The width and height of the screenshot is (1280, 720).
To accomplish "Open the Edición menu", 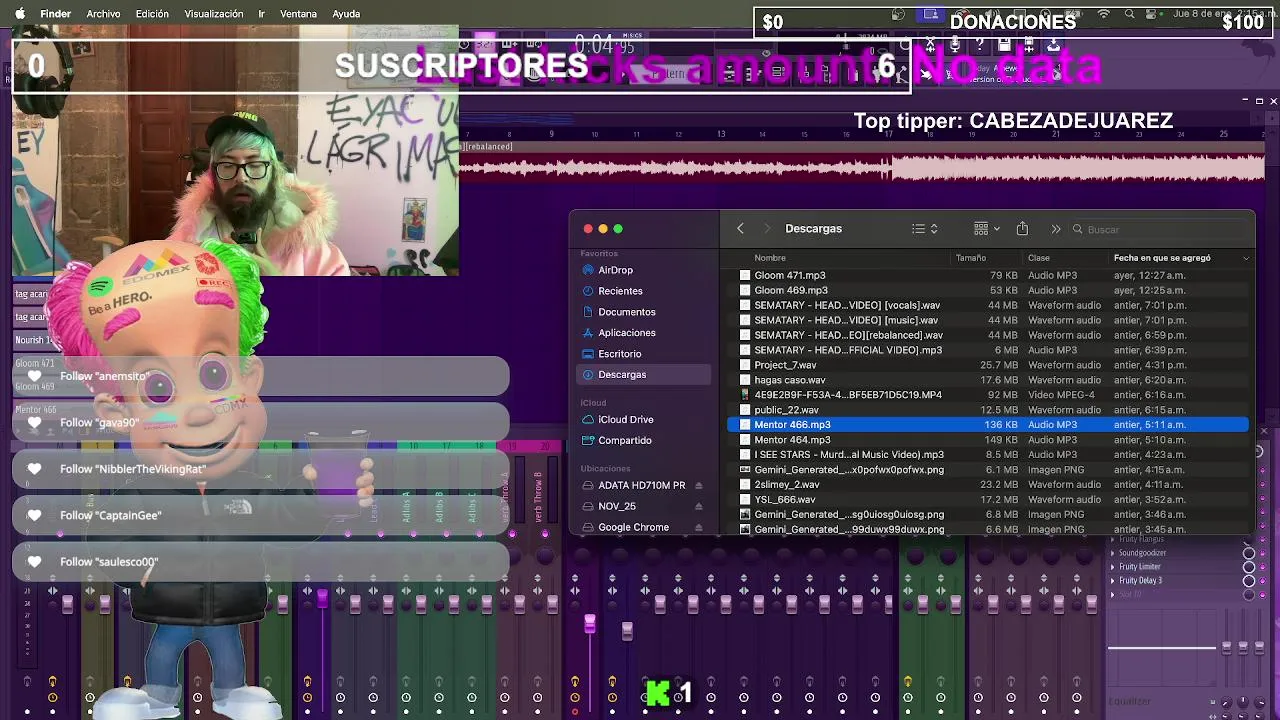I will click(152, 14).
